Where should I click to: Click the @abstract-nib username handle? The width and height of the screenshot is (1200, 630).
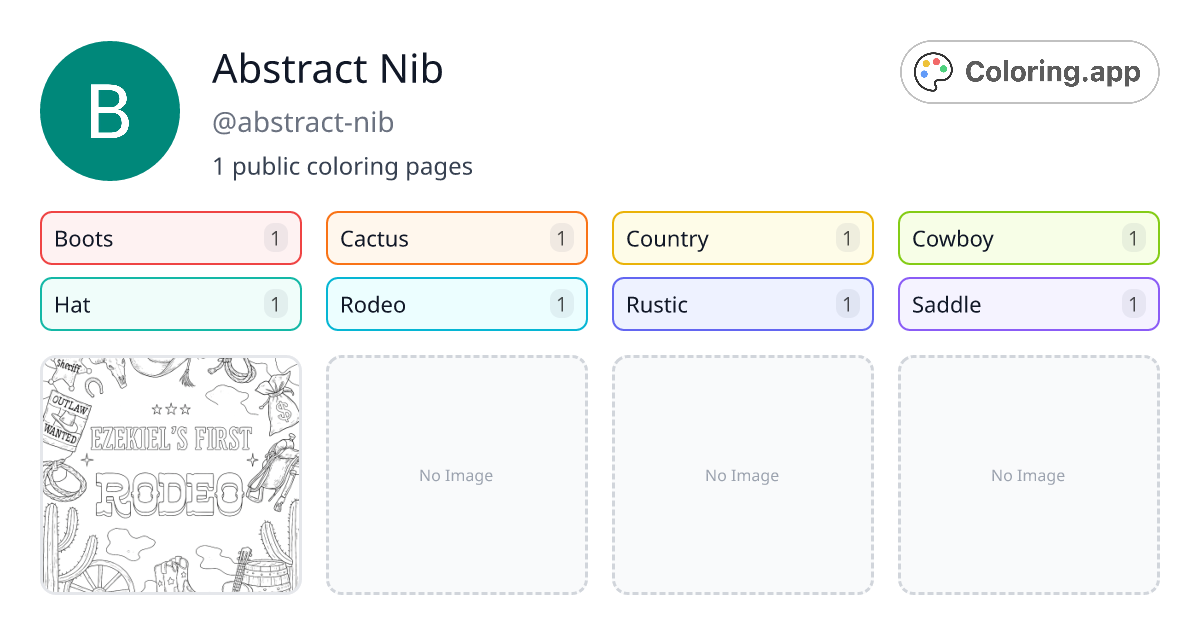pyautogui.click(x=303, y=123)
